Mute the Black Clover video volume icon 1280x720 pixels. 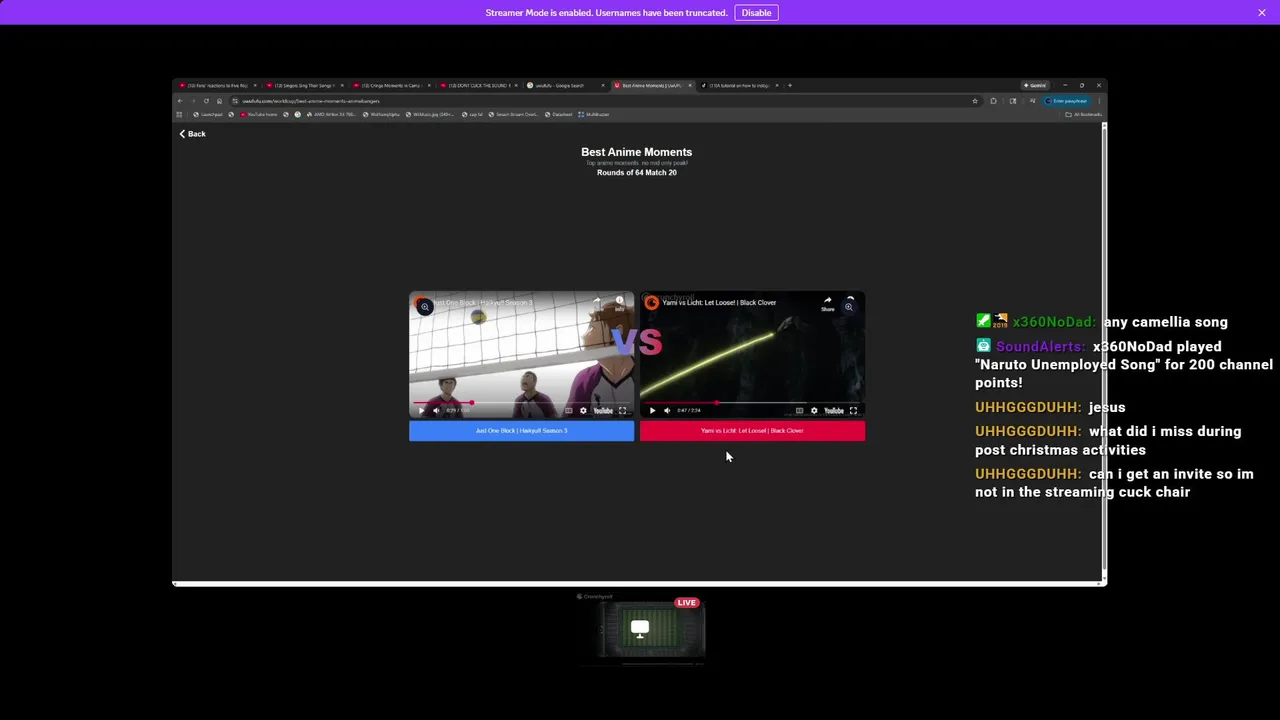[x=667, y=410]
